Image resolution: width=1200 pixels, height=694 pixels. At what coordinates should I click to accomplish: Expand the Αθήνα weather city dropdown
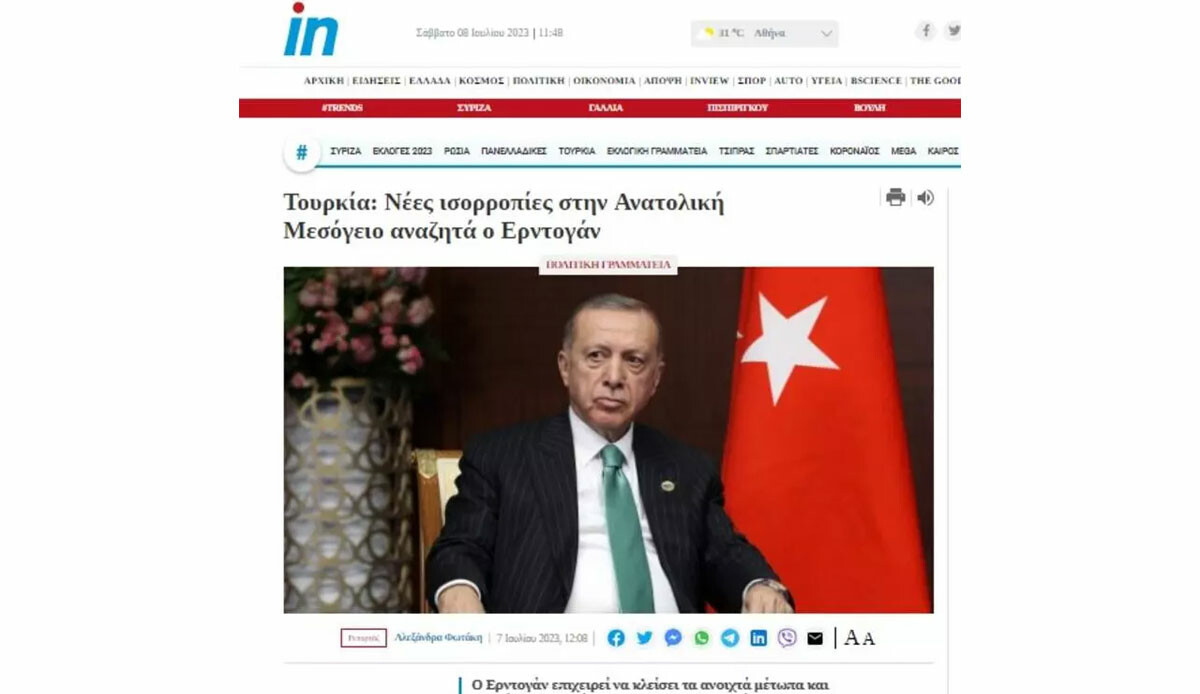coord(765,33)
